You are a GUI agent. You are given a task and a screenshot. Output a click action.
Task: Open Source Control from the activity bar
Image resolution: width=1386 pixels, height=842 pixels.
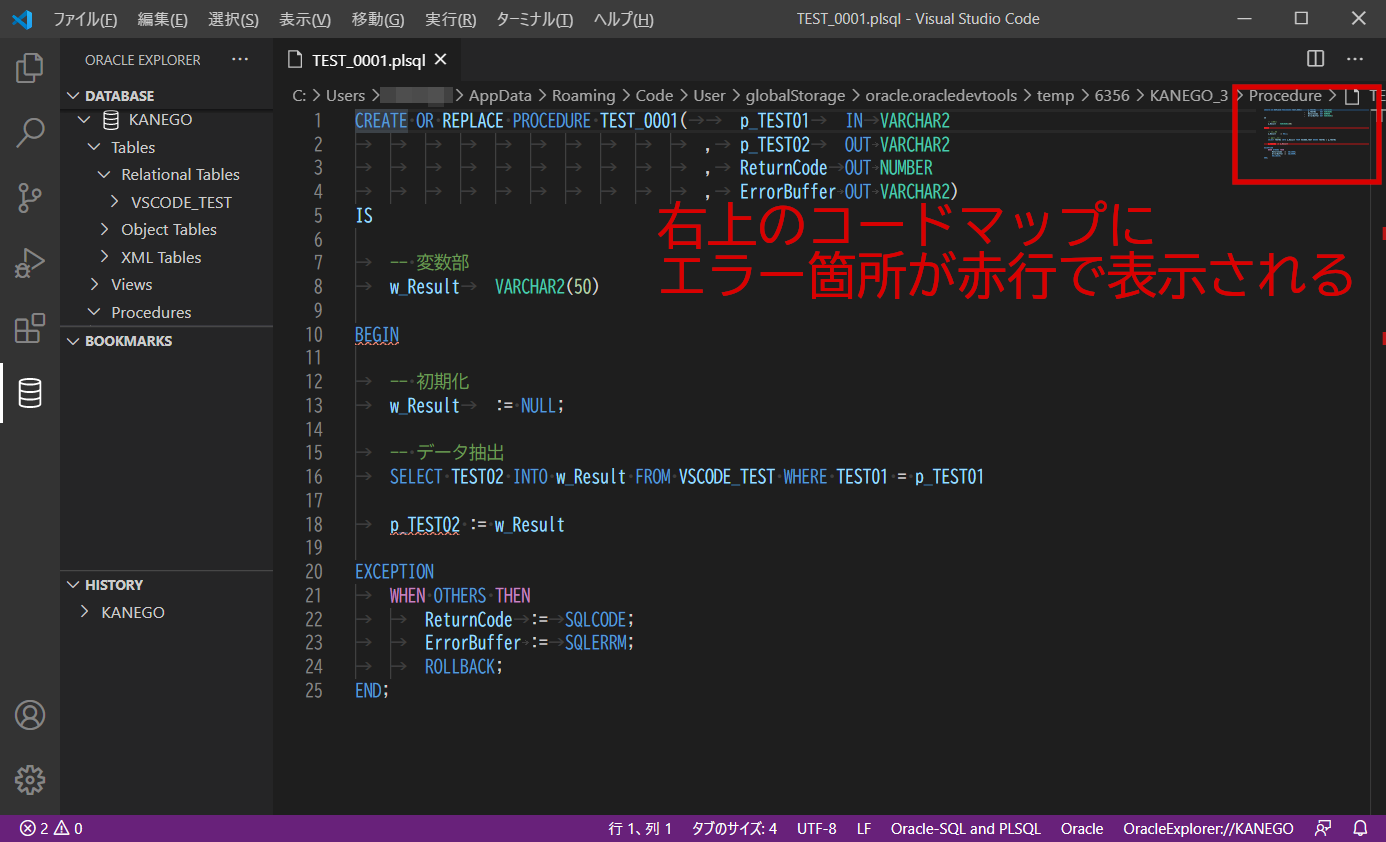29,198
